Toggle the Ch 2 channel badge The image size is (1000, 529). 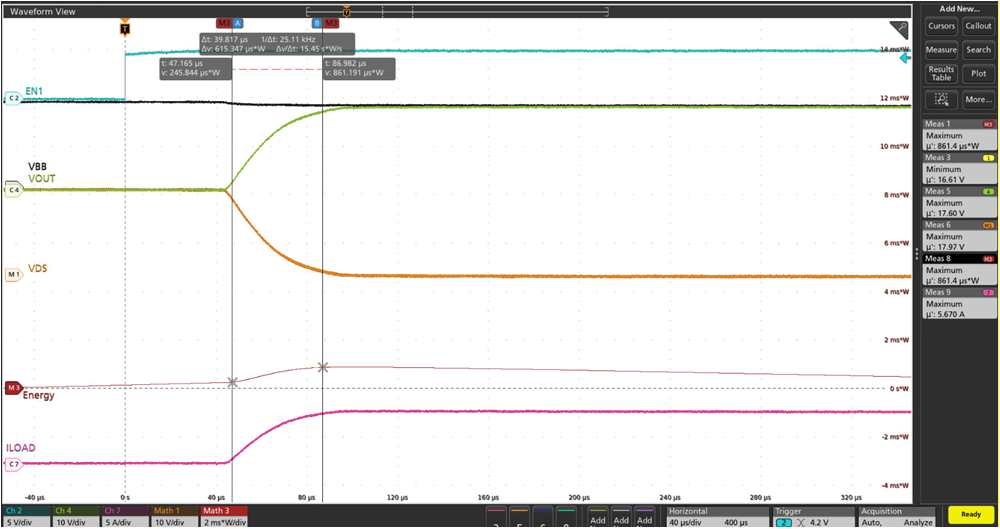pyautogui.click(x=24, y=515)
